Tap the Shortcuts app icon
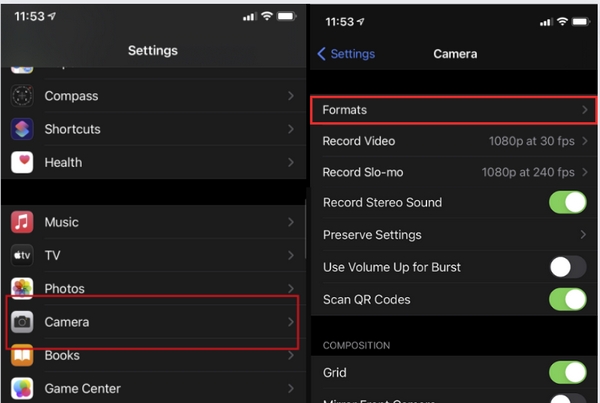600x403 pixels. (22, 129)
